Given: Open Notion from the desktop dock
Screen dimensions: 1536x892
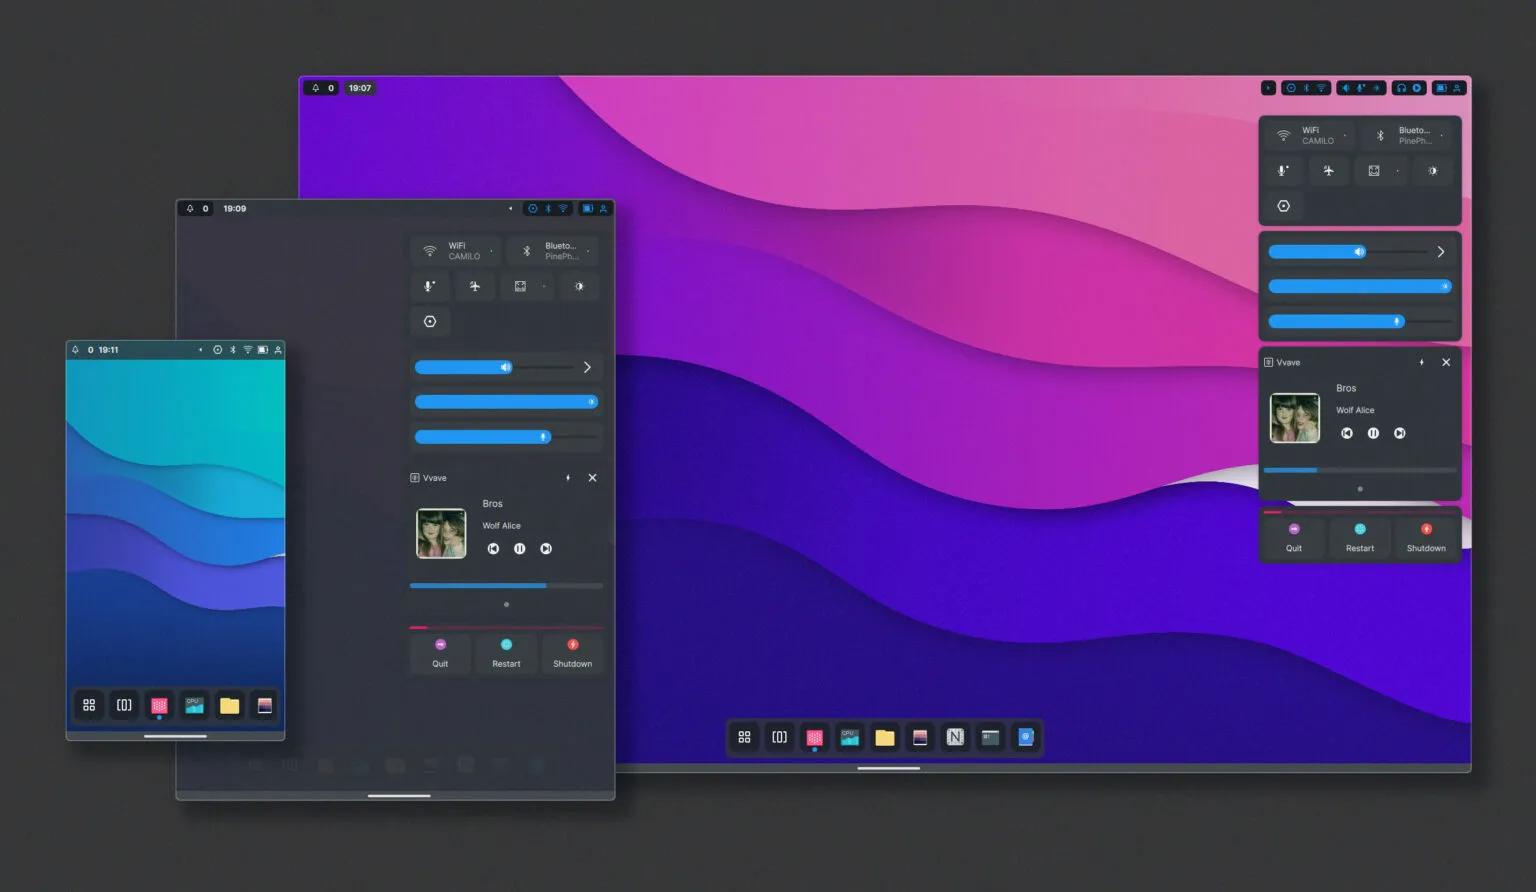Looking at the screenshot, I should coord(955,737).
